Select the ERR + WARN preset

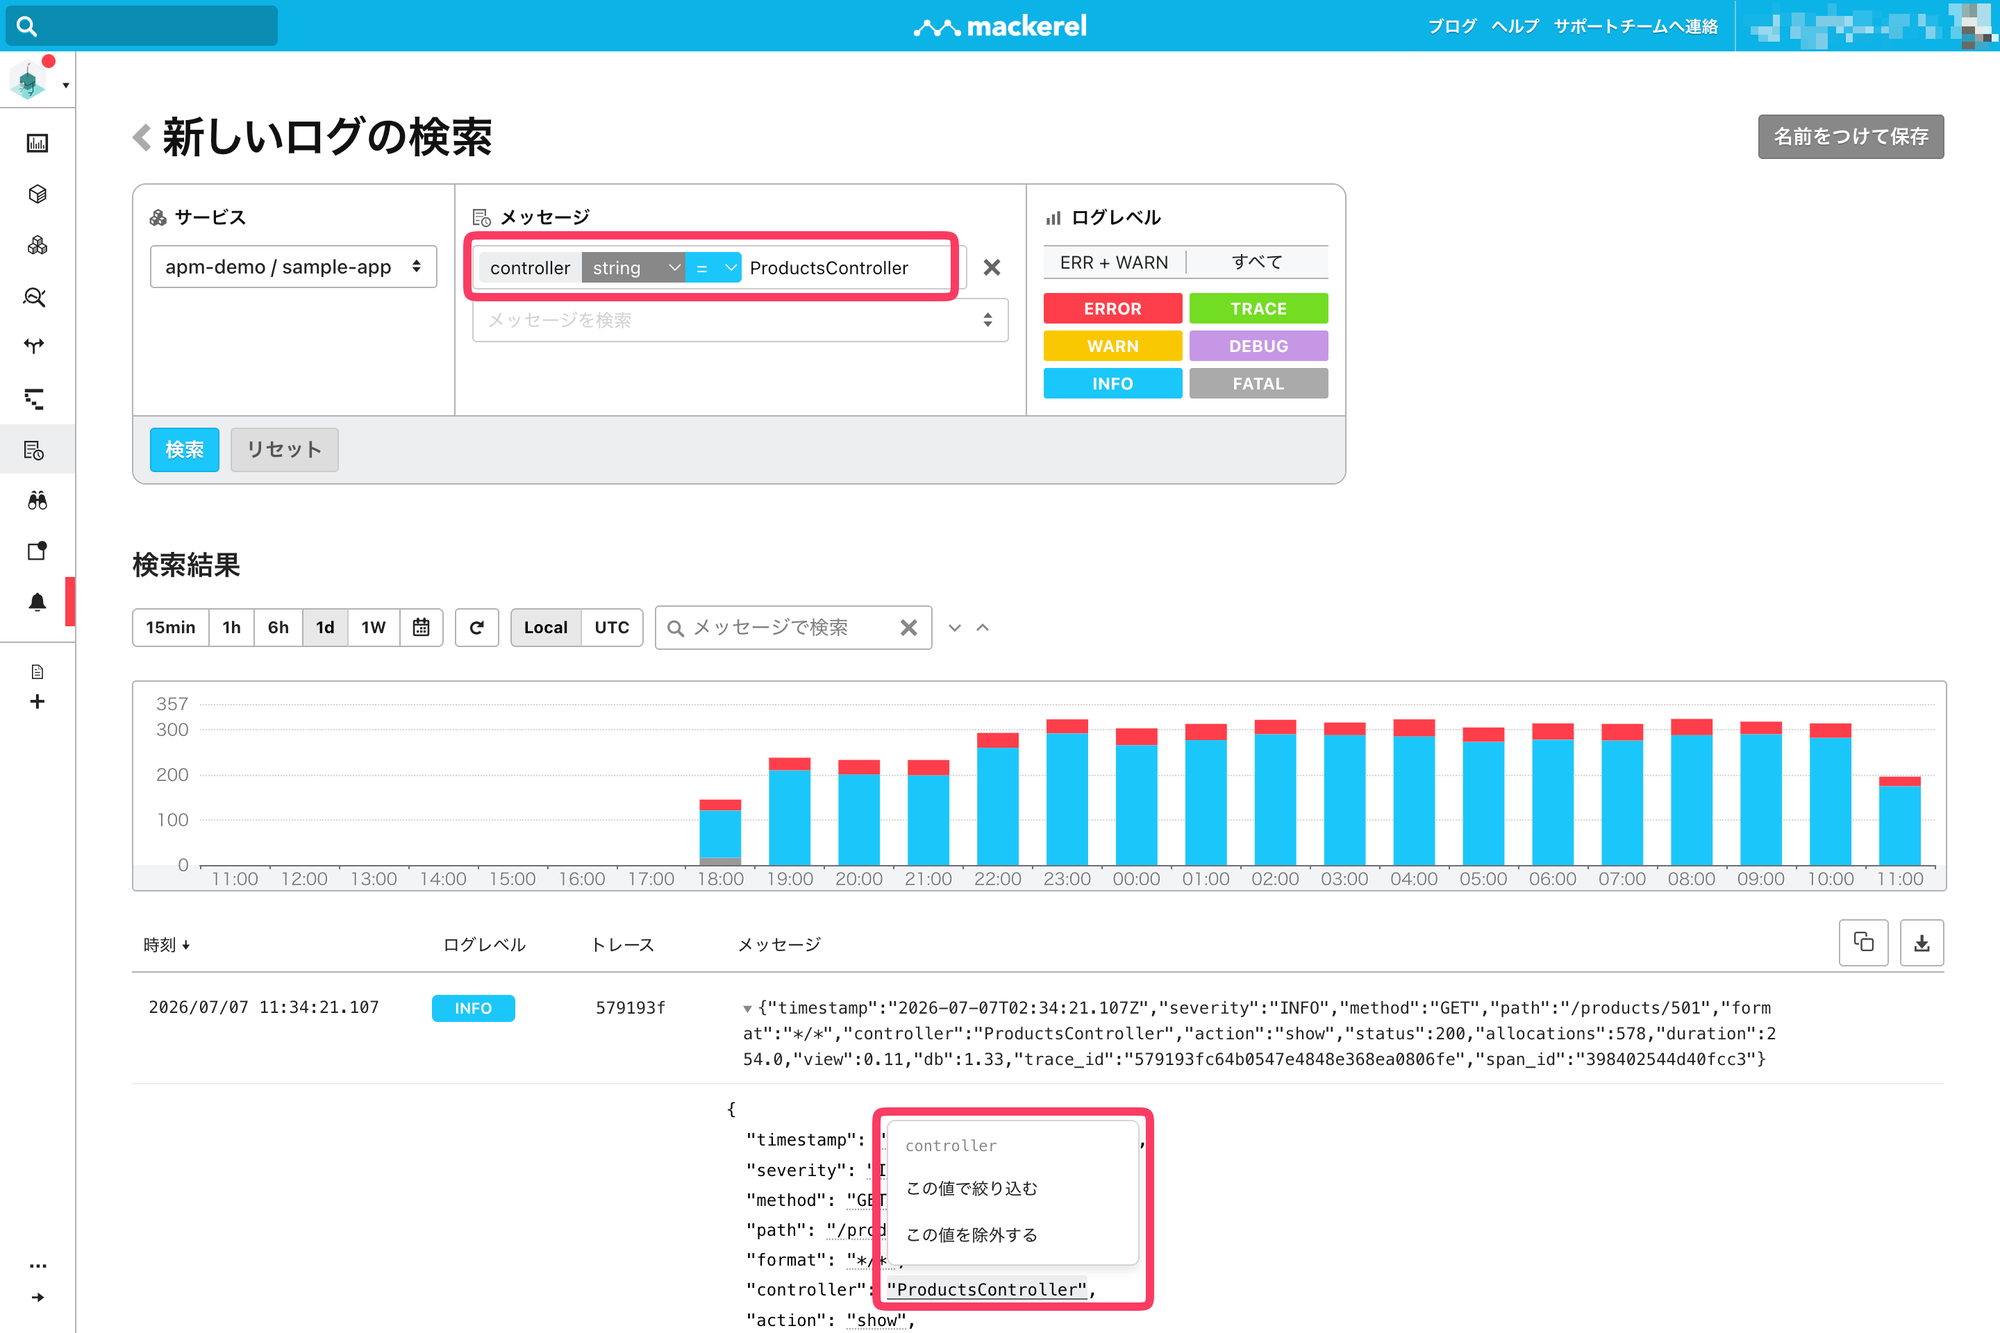coord(1114,262)
